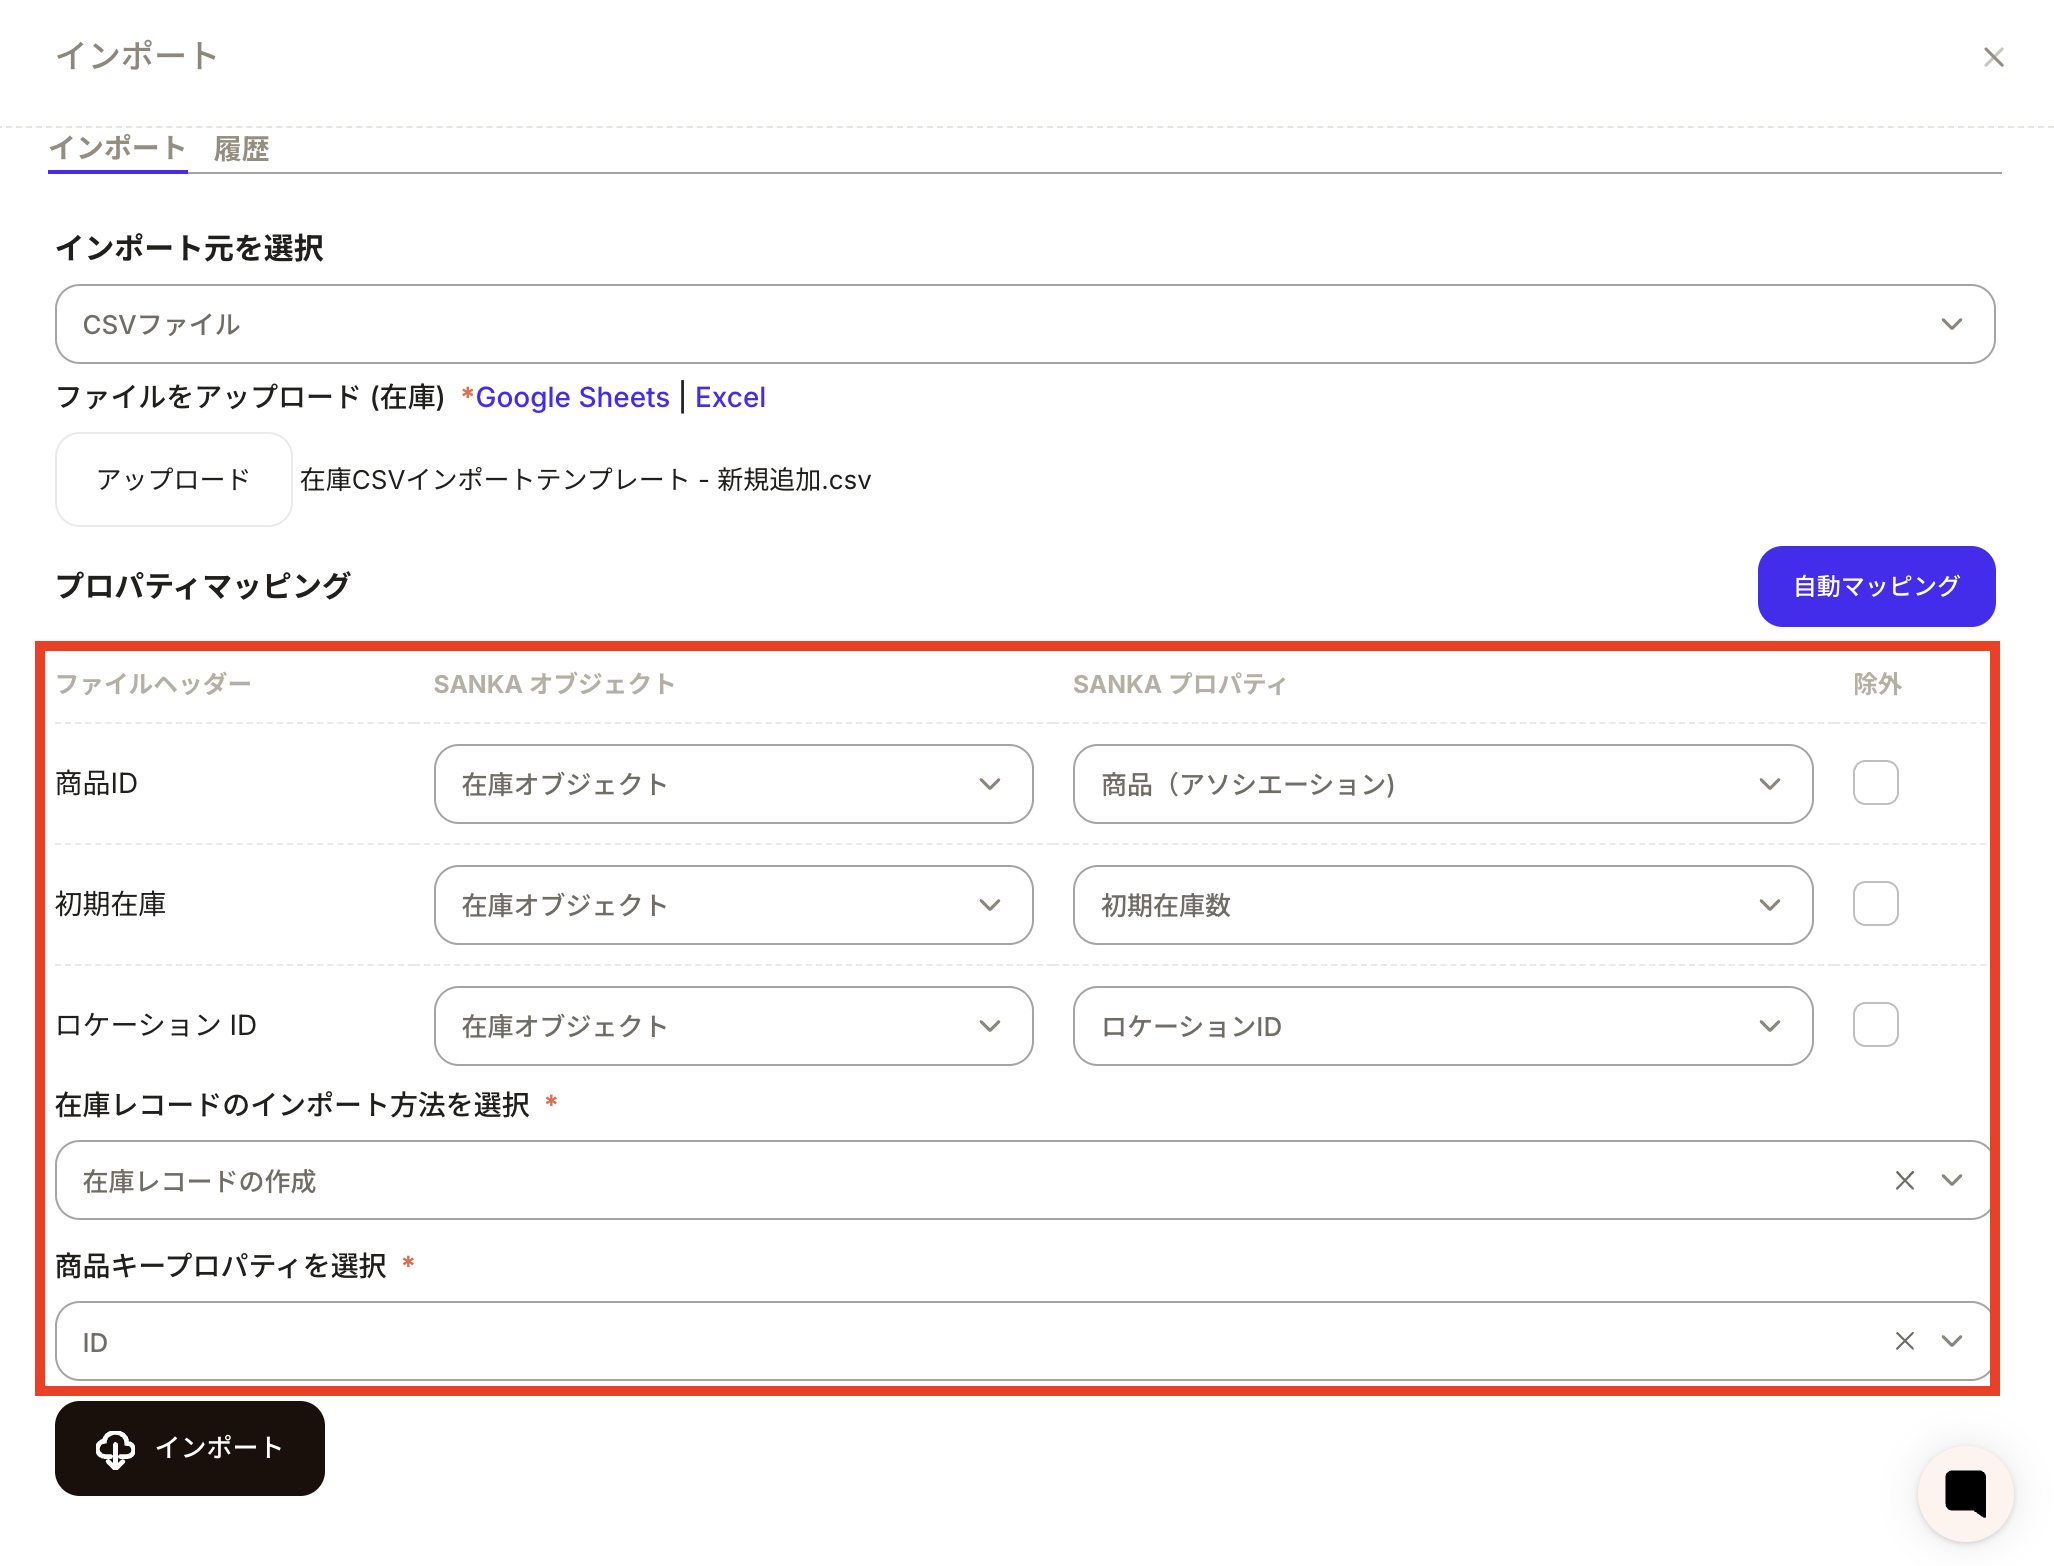Select the インポート tab
The image size is (2054, 1566).
coord(117,149)
